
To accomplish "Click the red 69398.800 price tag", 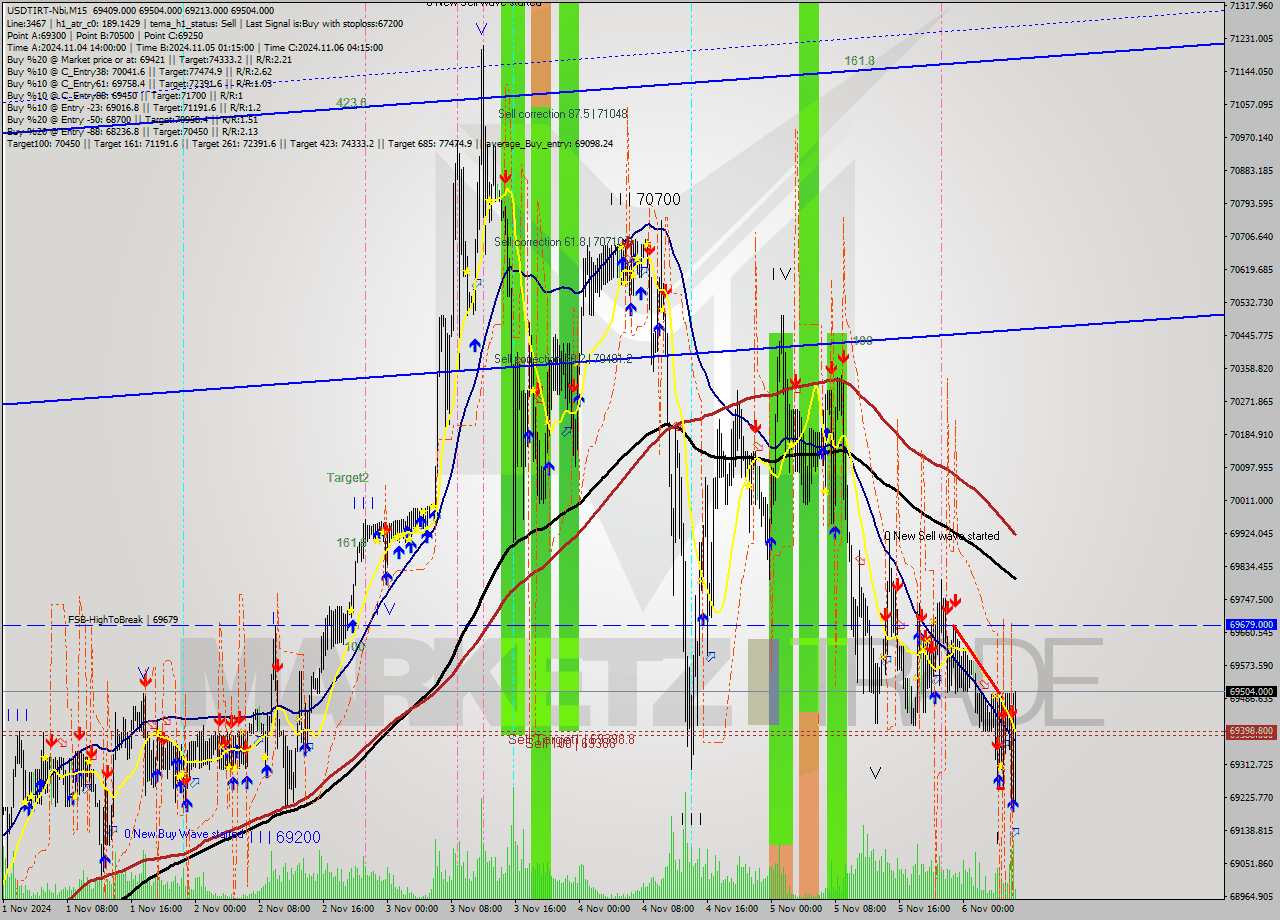I will coord(1251,731).
